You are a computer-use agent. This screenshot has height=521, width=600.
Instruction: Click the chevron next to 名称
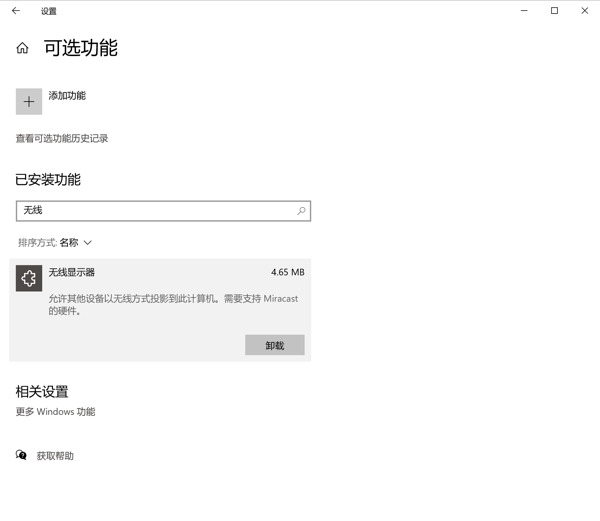[x=88, y=243]
